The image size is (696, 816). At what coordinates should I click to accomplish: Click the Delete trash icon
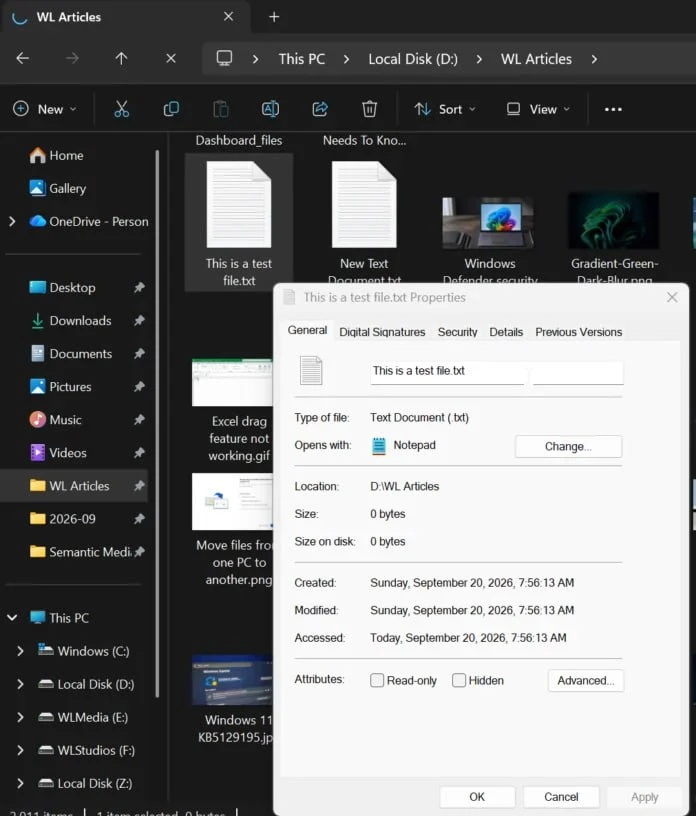tap(369, 109)
